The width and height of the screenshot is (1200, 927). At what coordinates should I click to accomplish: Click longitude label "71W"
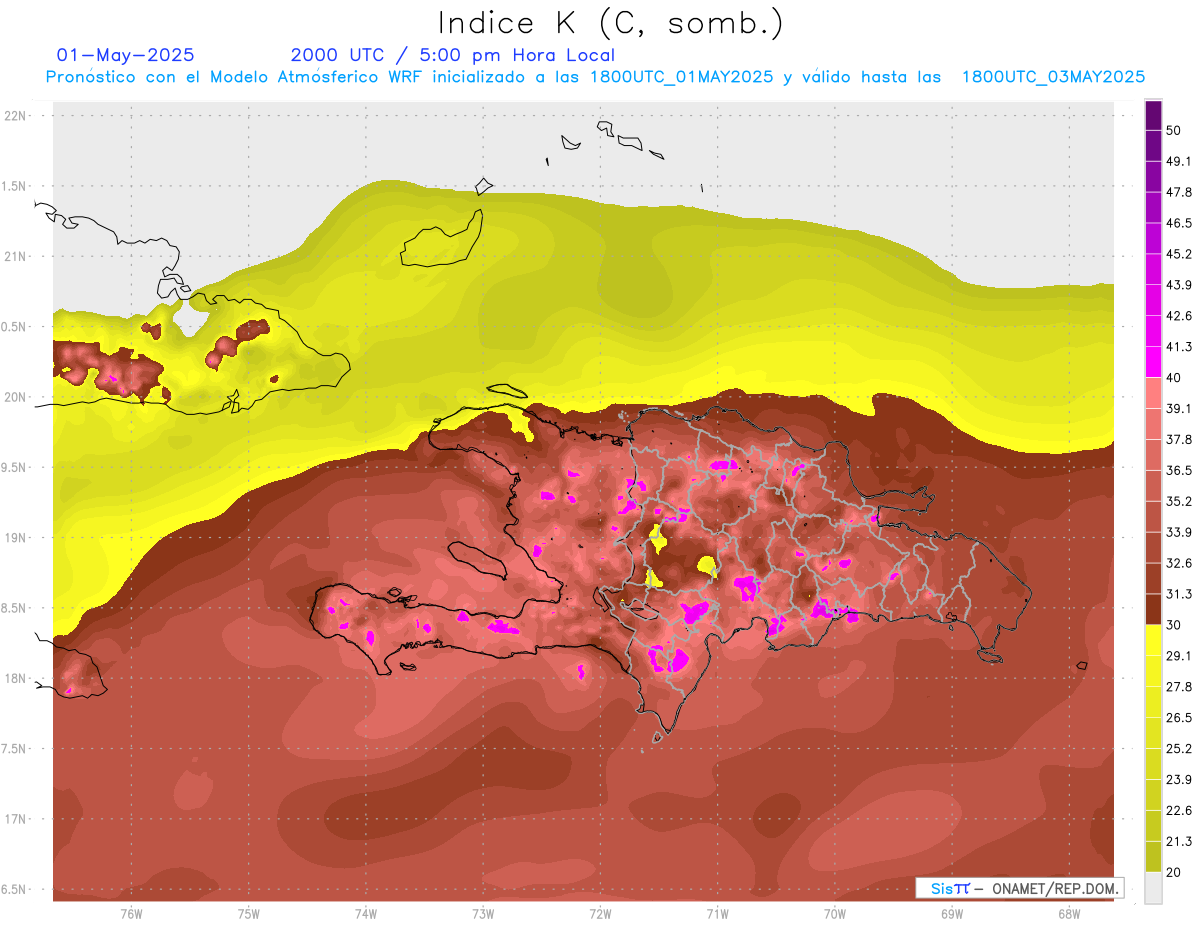717,914
